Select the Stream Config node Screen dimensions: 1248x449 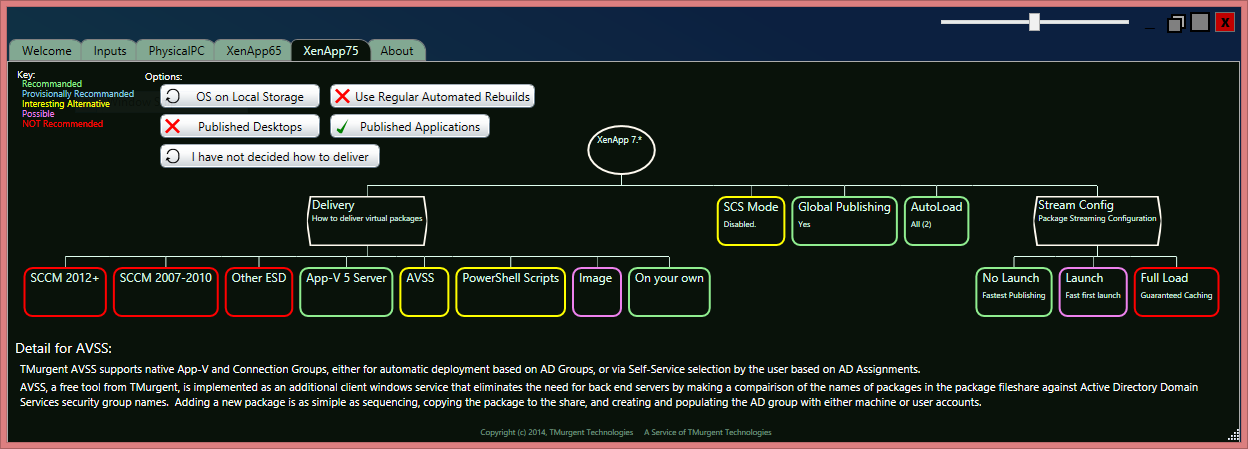point(1097,220)
